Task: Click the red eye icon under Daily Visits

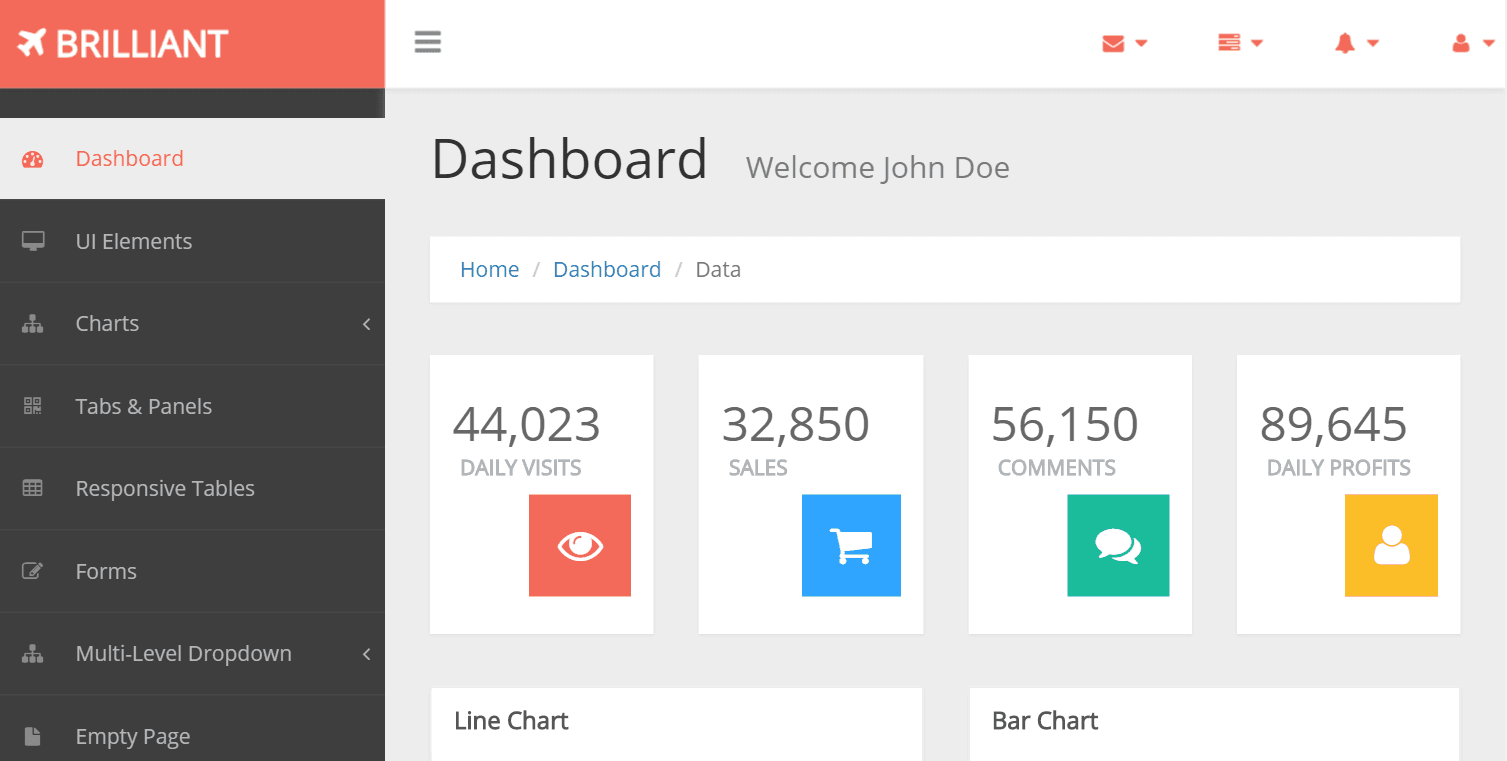Action: [580, 546]
